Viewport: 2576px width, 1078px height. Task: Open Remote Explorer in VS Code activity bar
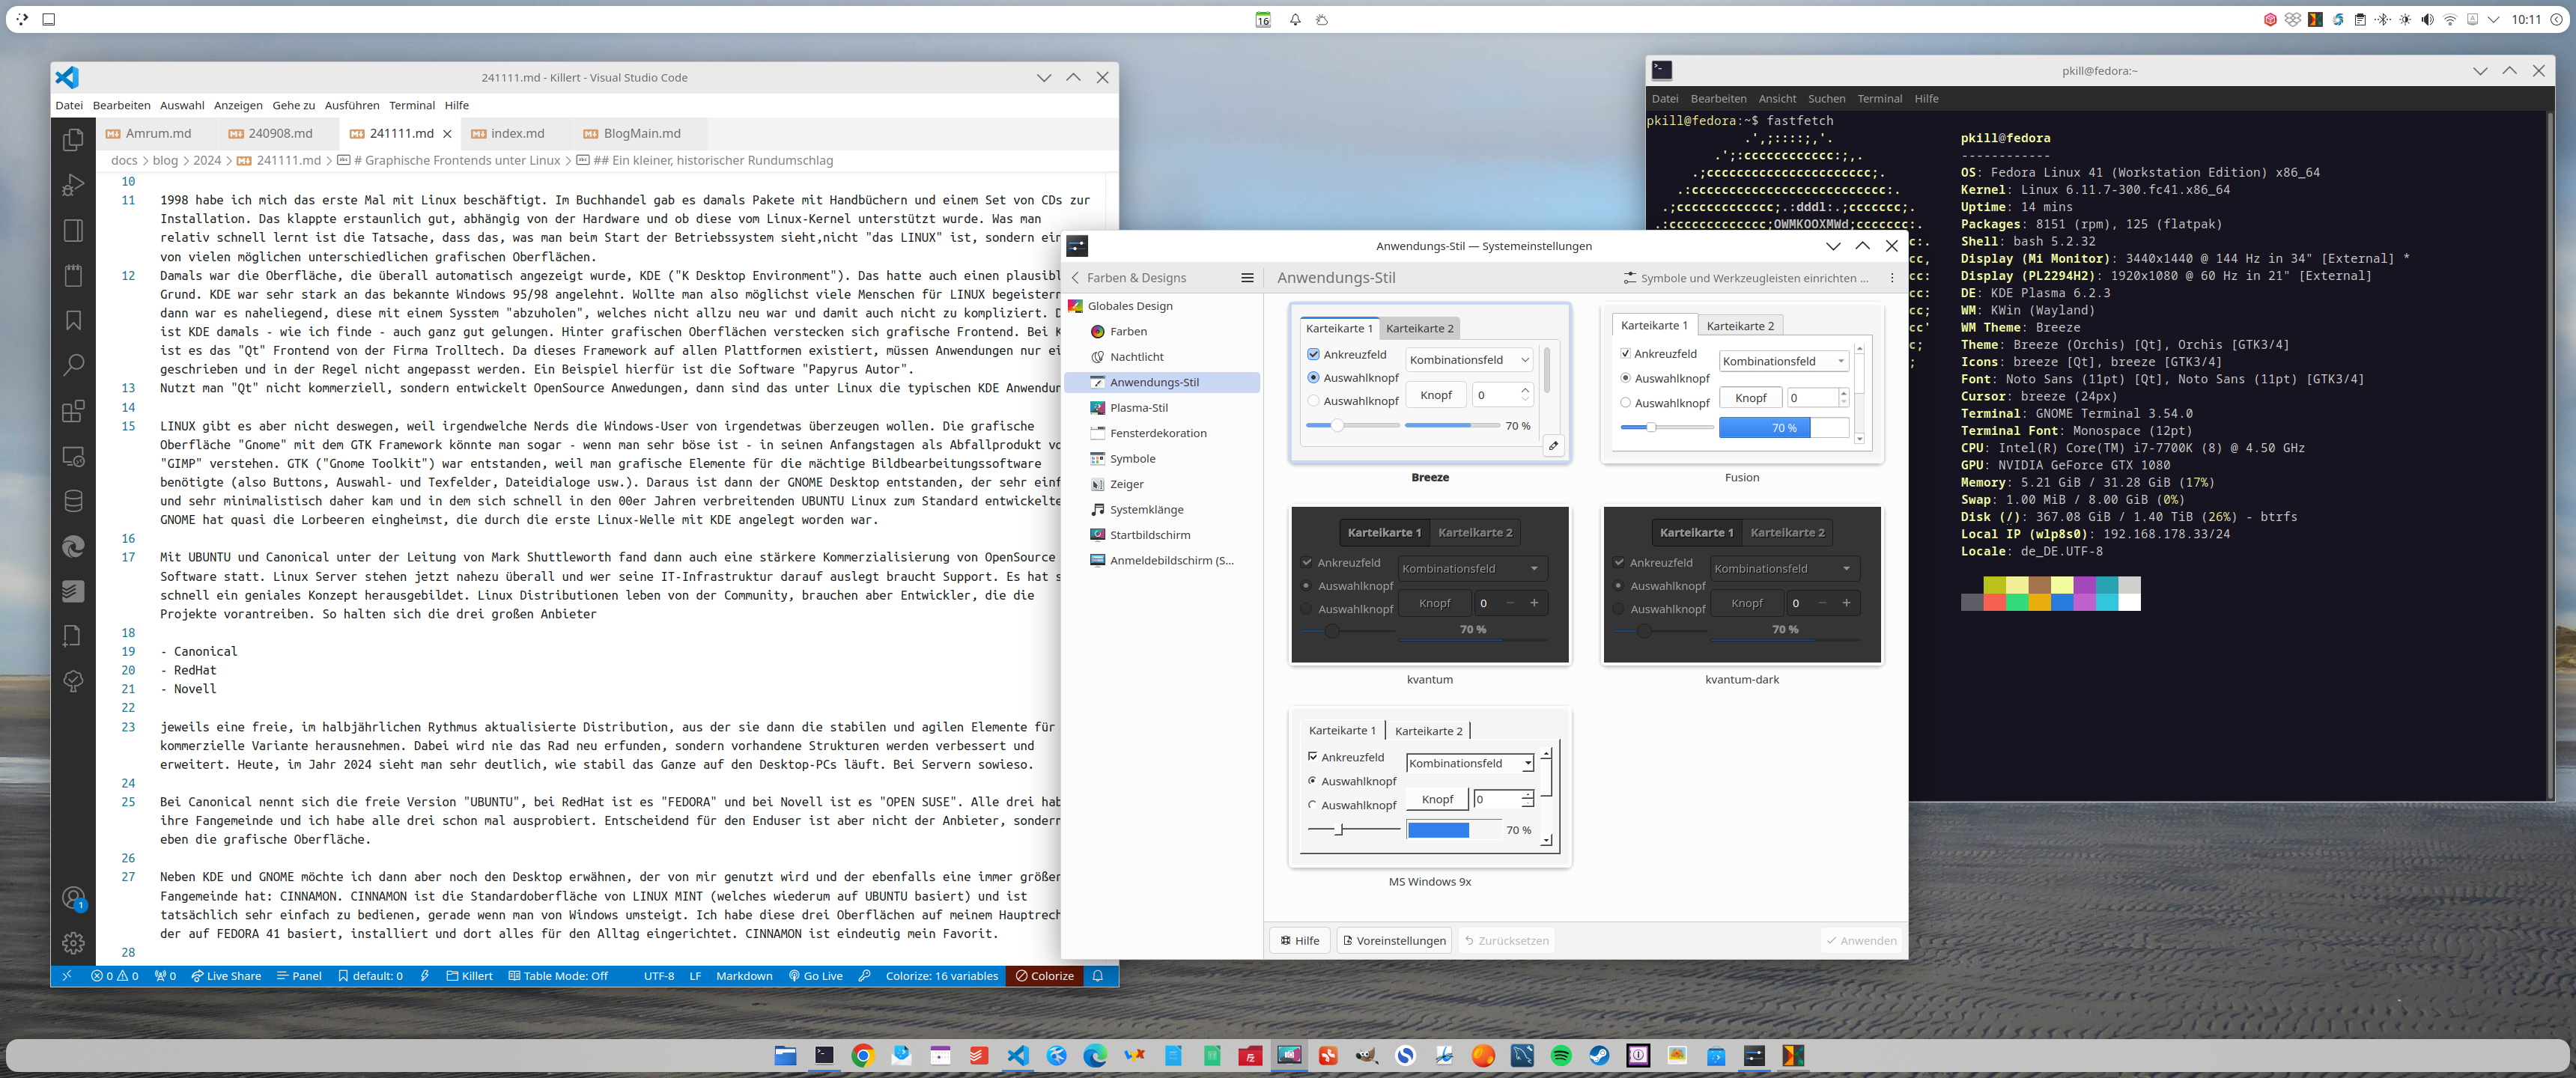coord(73,456)
